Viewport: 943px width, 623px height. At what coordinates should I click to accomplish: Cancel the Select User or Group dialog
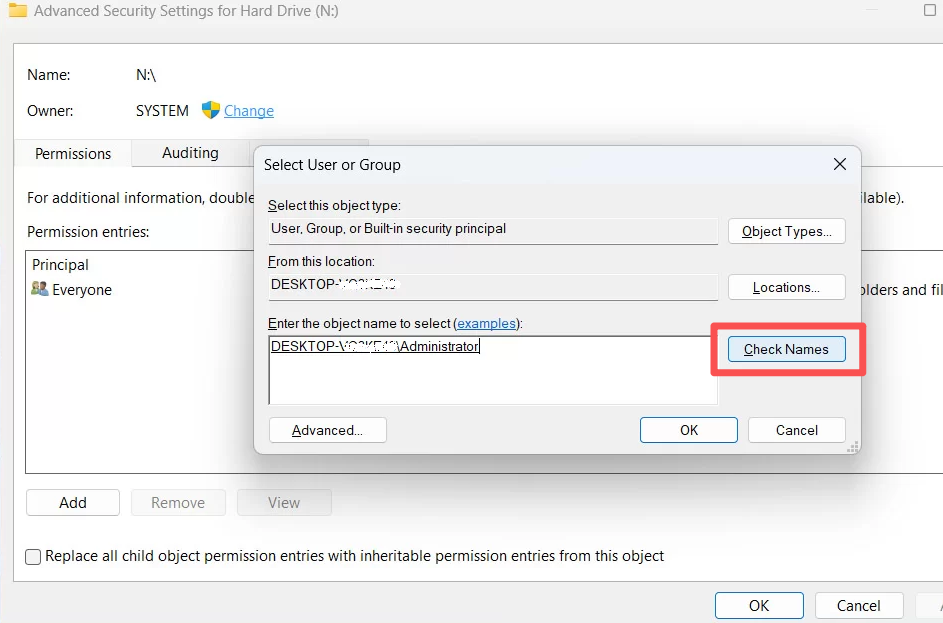(797, 430)
